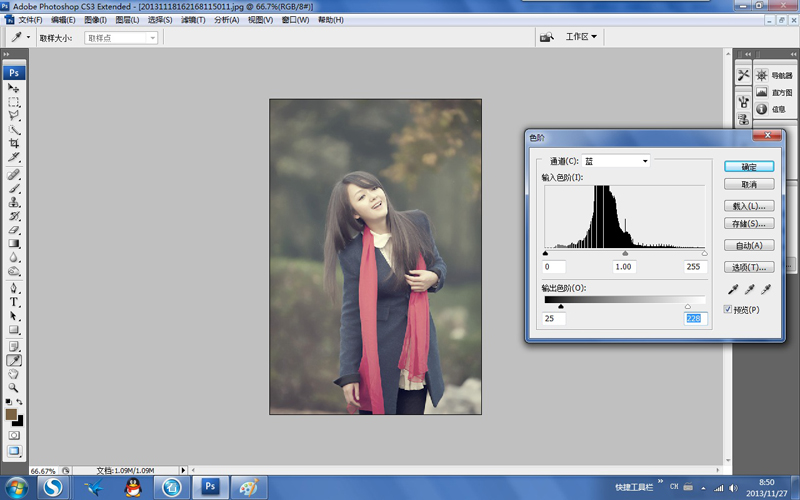This screenshot has height=500, width=800.
Task: Select the Magic Wand tool
Action: click(13, 129)
